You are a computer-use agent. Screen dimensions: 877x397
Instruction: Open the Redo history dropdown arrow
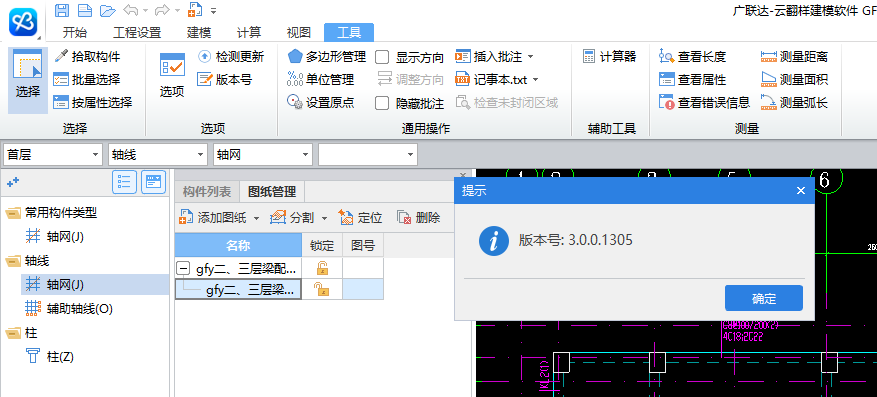pos(177,11)
